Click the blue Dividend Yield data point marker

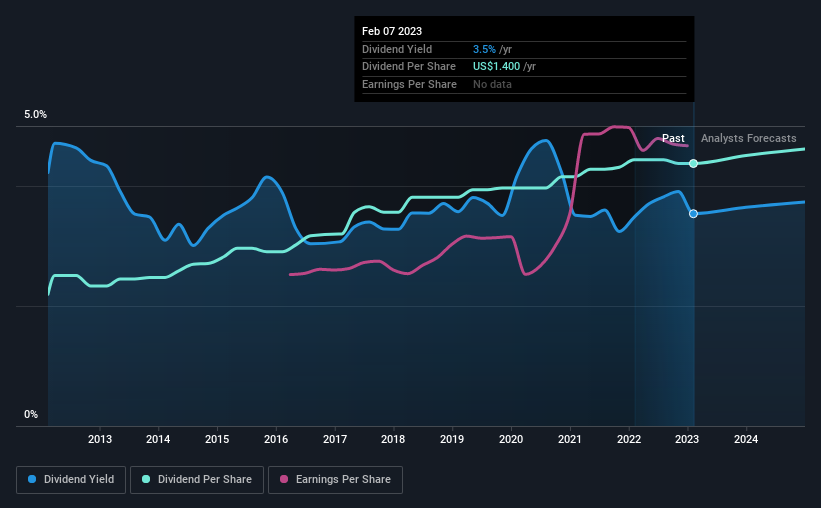tap(693, 214)
